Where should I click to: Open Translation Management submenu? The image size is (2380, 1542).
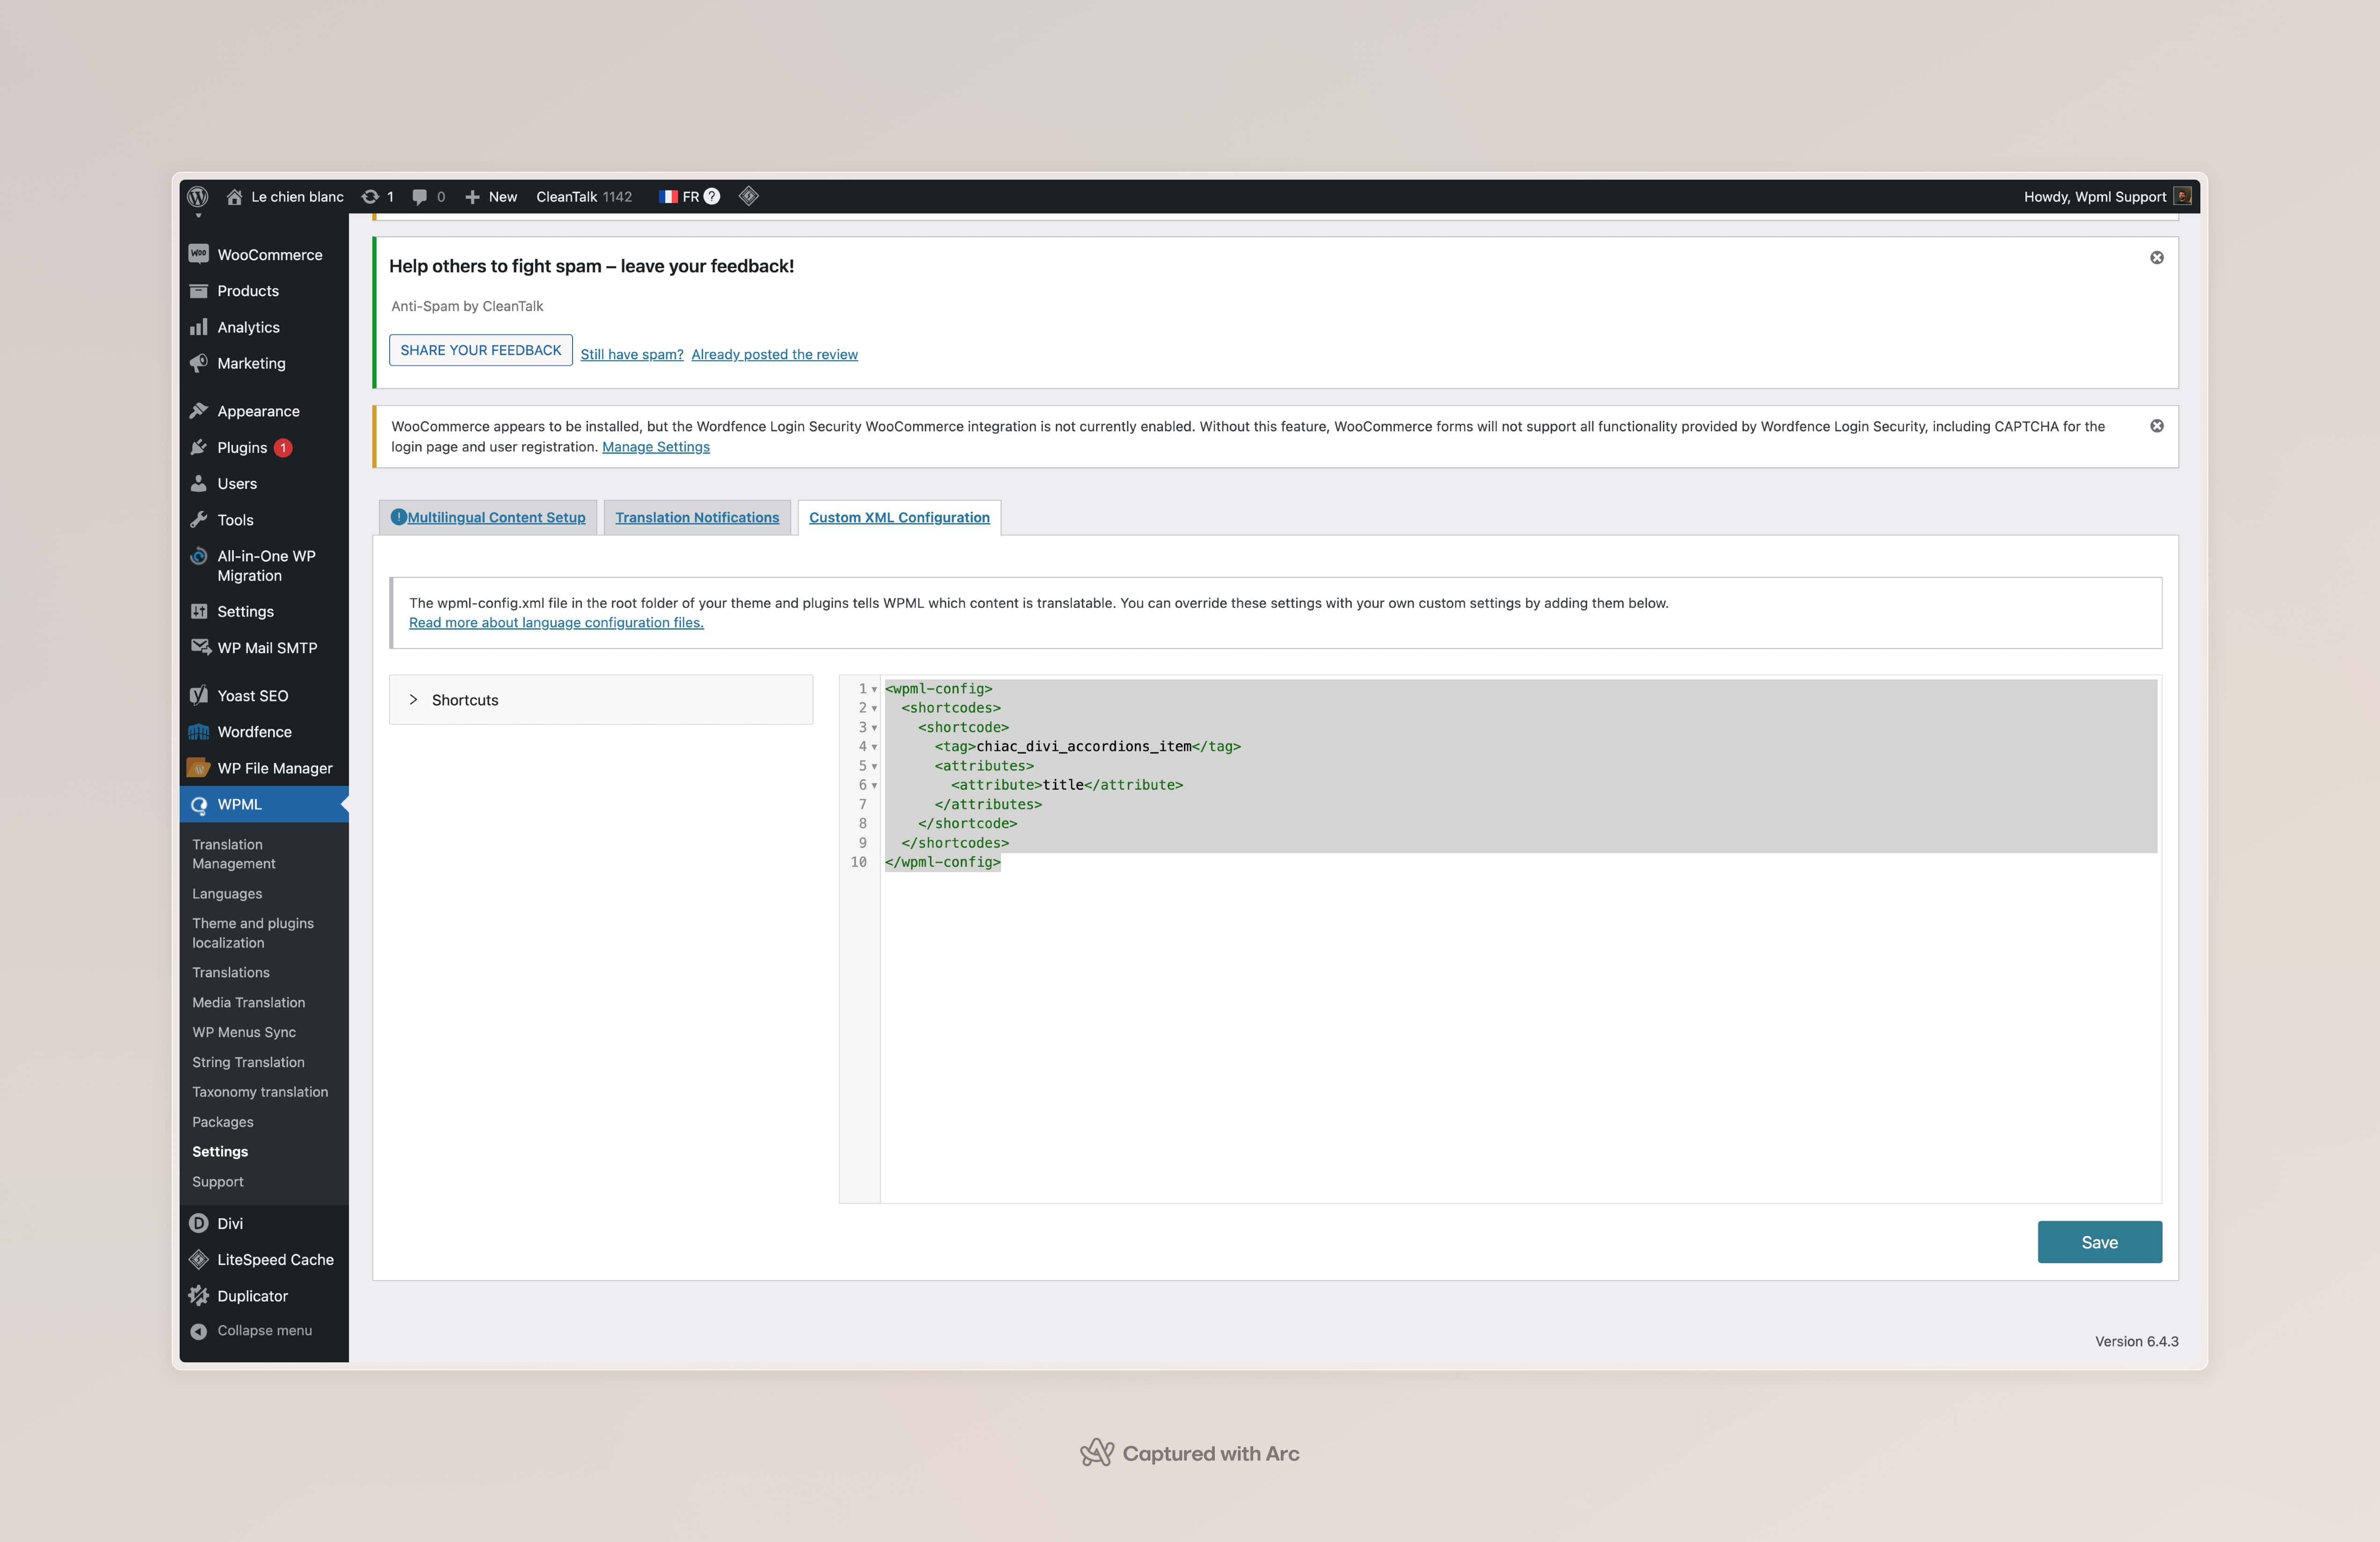click(x=234, y=854)
